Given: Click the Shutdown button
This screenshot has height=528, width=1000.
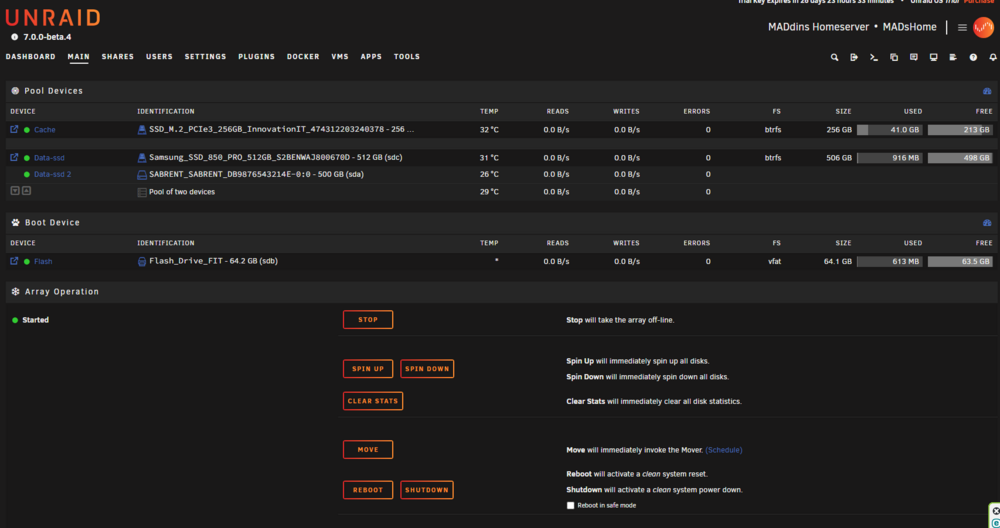Looking at the screenshot, I should 427,490.
